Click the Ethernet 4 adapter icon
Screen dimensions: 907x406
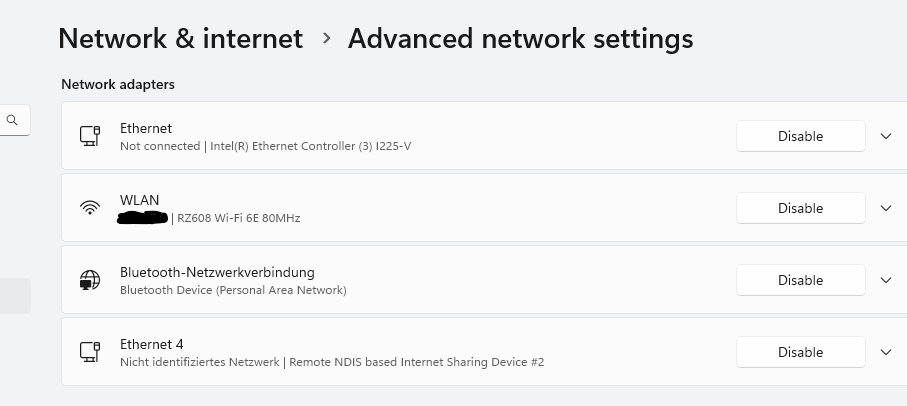(x=90, y=352)
